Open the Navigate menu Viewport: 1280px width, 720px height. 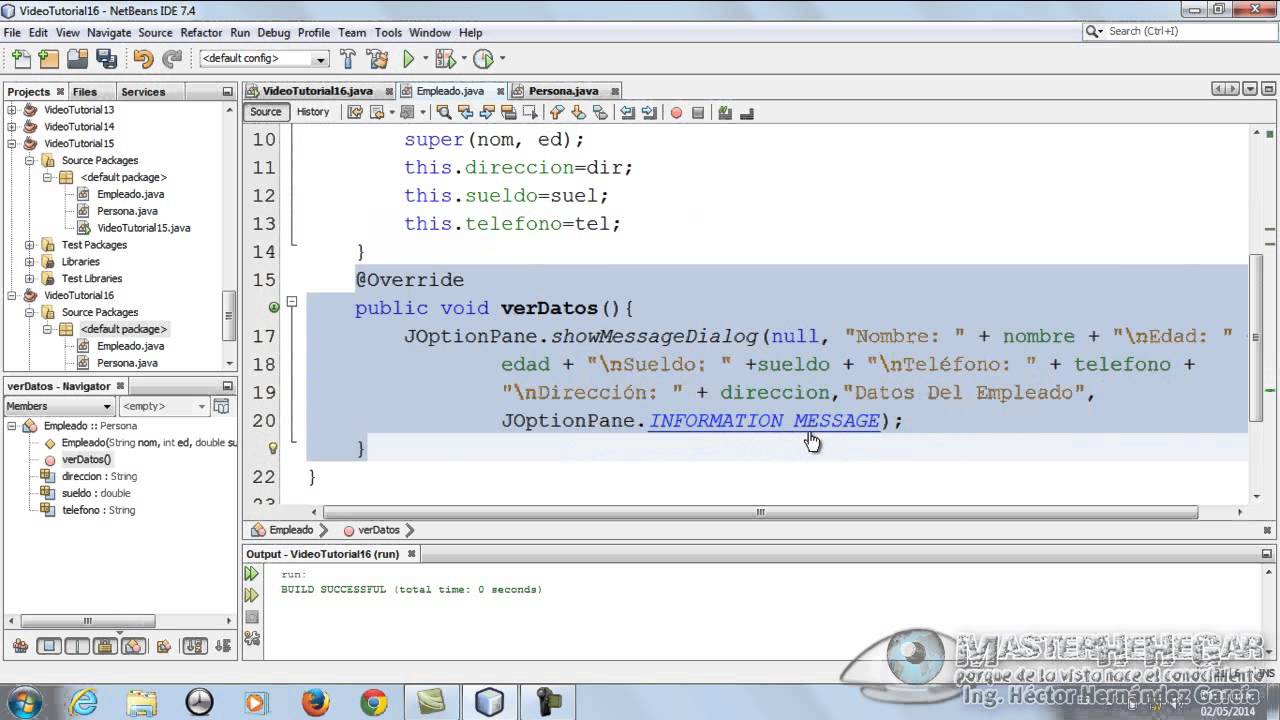pos(109,32)
